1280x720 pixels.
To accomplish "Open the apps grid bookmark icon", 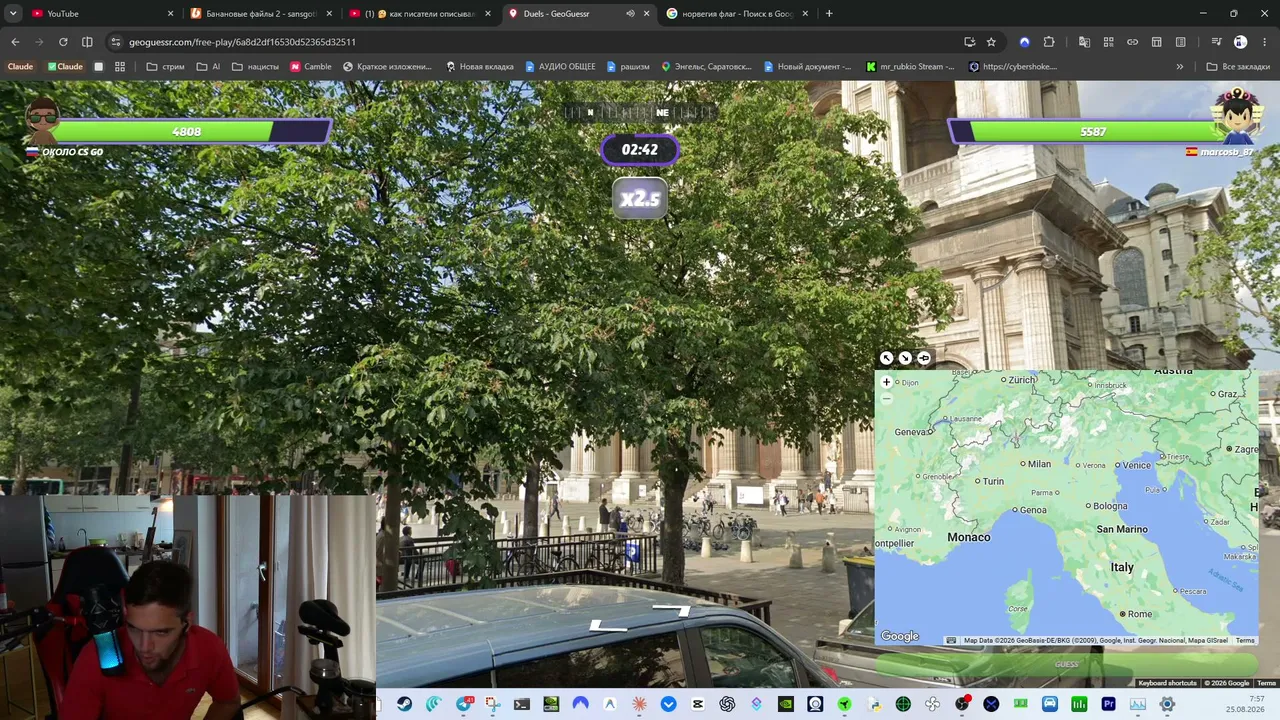I will coord(120,67).
